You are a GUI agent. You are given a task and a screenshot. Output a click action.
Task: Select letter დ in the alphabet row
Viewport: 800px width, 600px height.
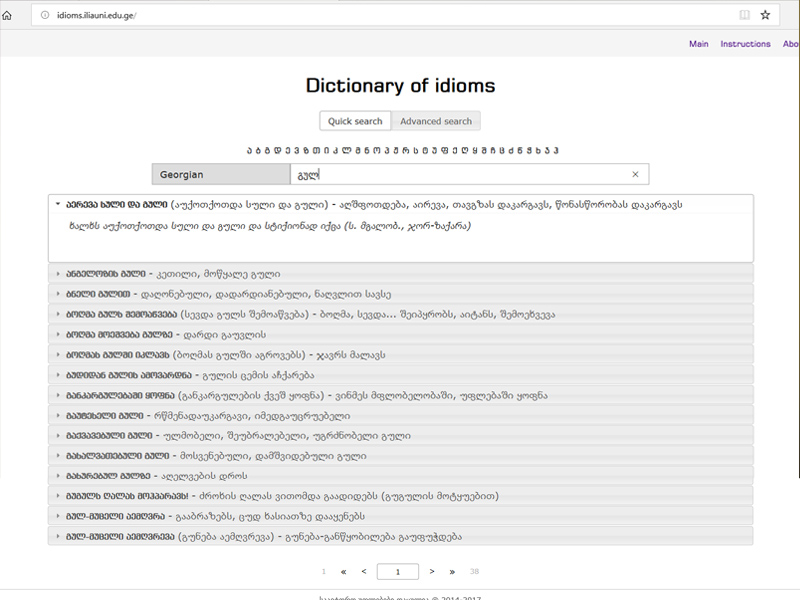[277, 151]
